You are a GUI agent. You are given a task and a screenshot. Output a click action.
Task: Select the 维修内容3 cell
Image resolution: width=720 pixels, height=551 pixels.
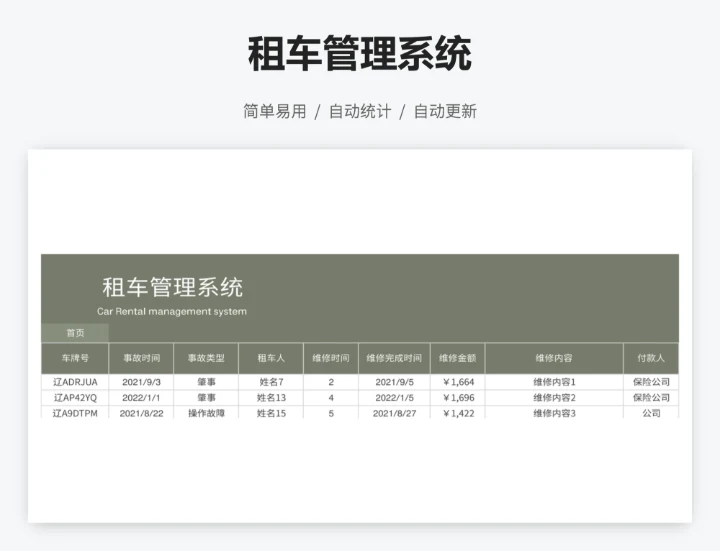coord(554,413)
